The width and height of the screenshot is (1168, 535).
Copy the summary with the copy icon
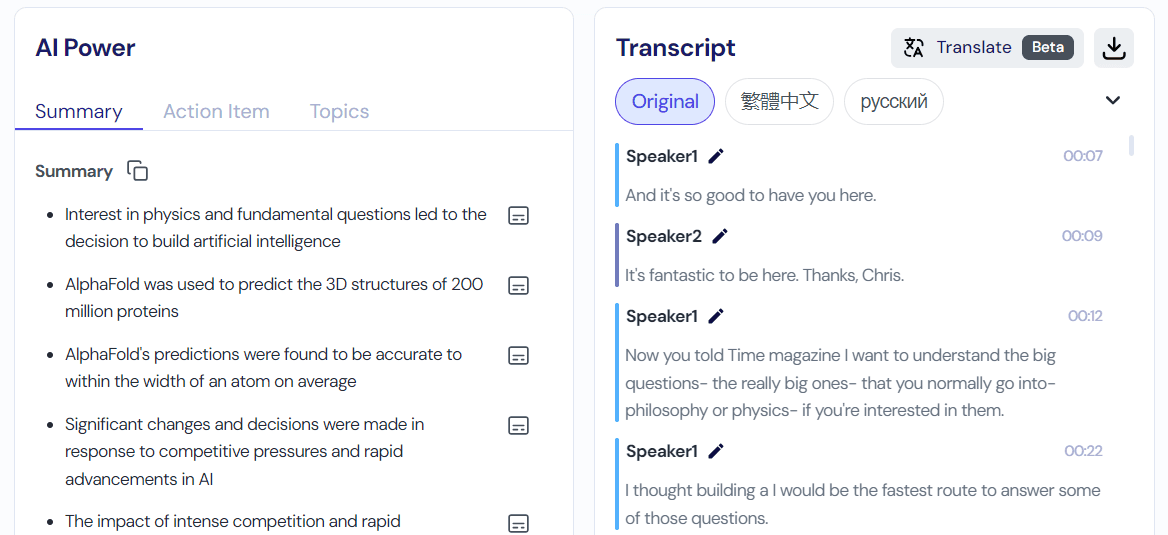click(x=138, y=171)
